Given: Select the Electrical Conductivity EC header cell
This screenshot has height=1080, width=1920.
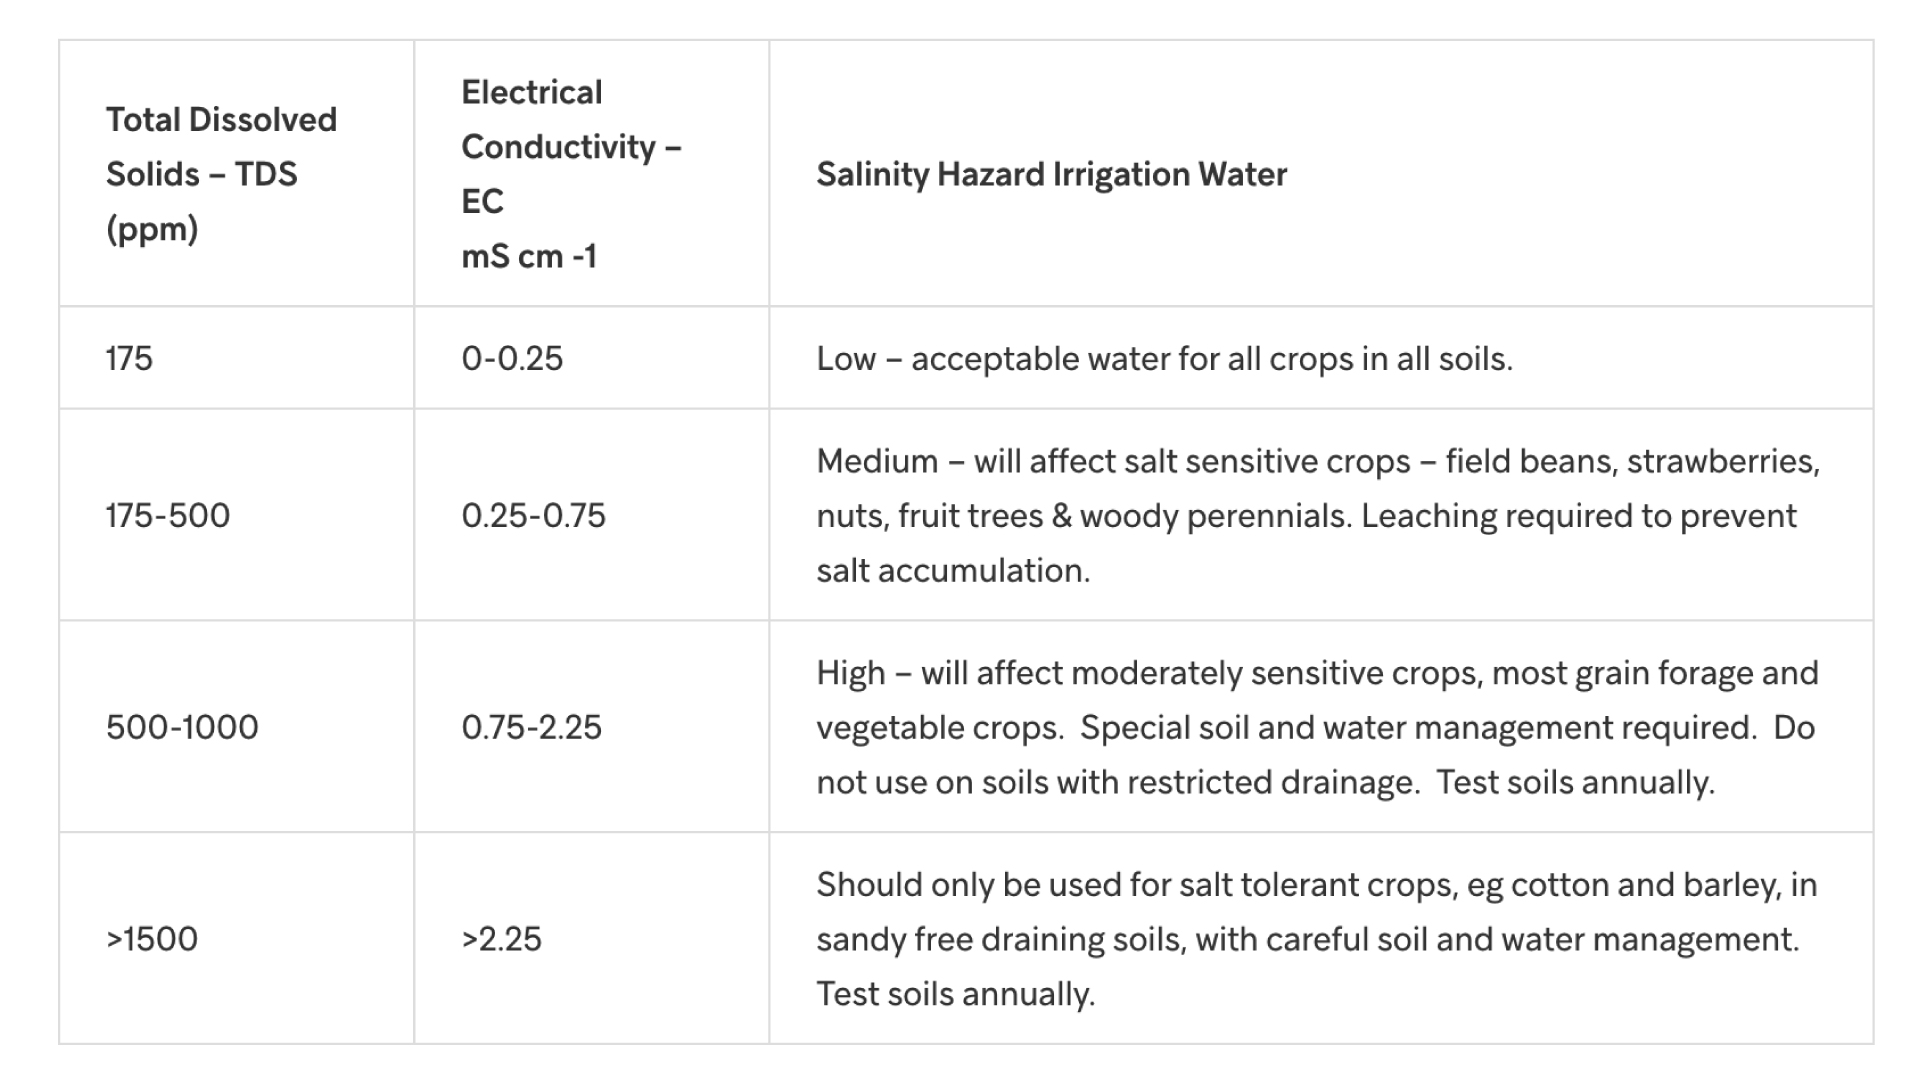Looking at the screenshot, I should tap(591, 173).
